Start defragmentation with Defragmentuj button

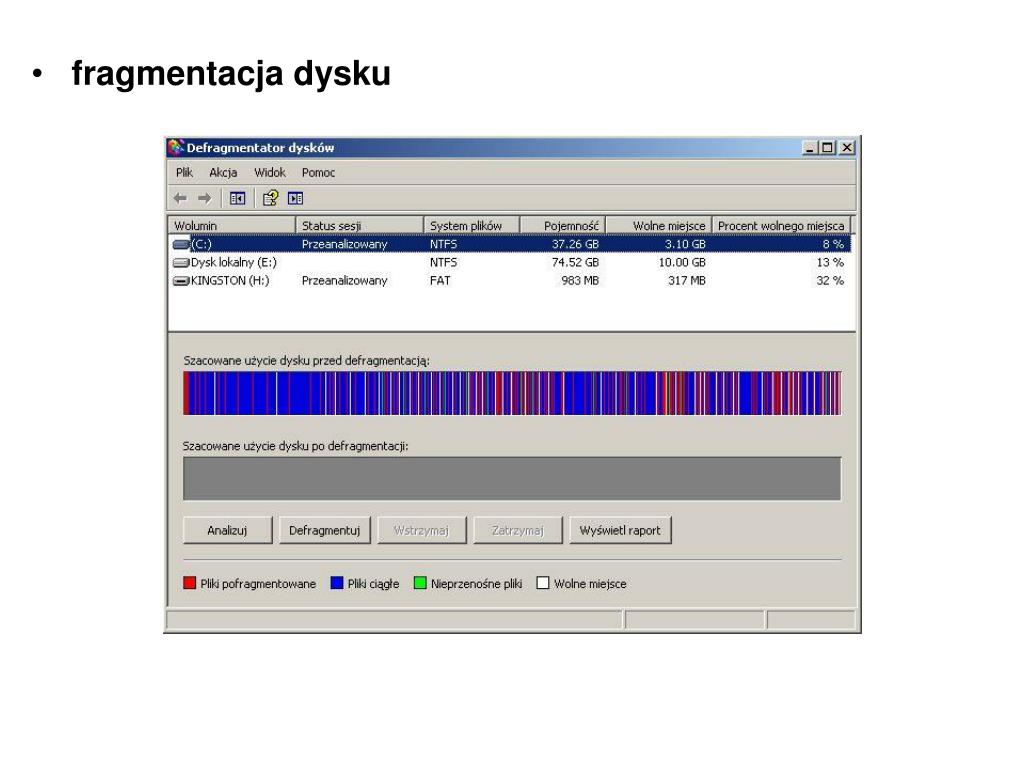tap(325, 530)
